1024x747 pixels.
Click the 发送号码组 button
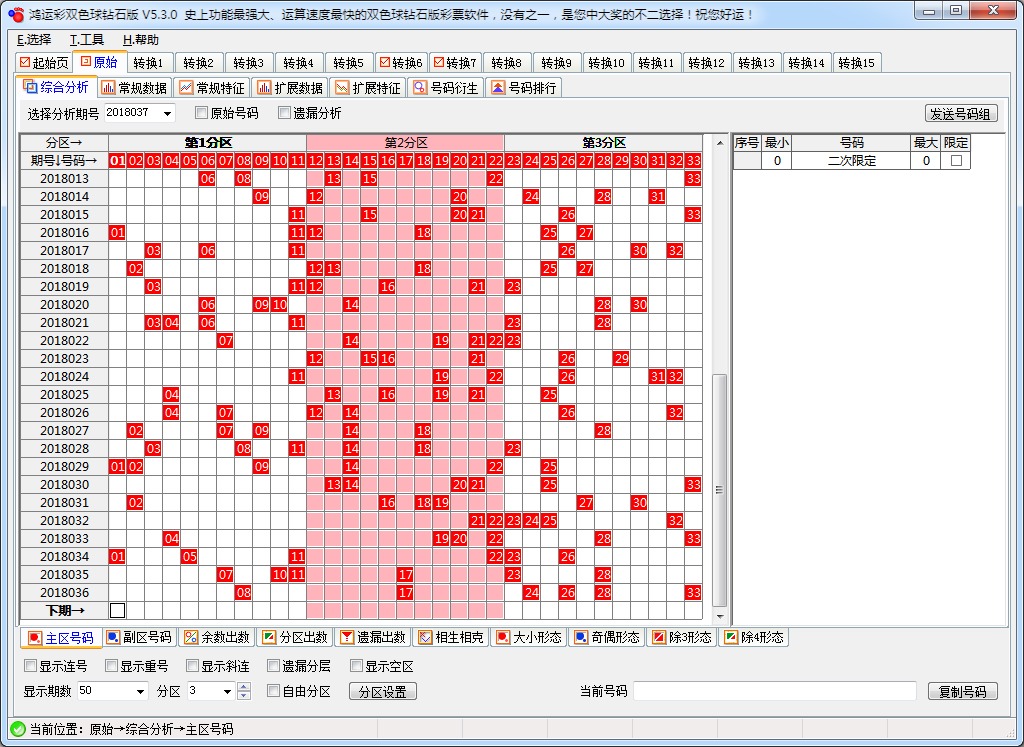tap(961, 114)
